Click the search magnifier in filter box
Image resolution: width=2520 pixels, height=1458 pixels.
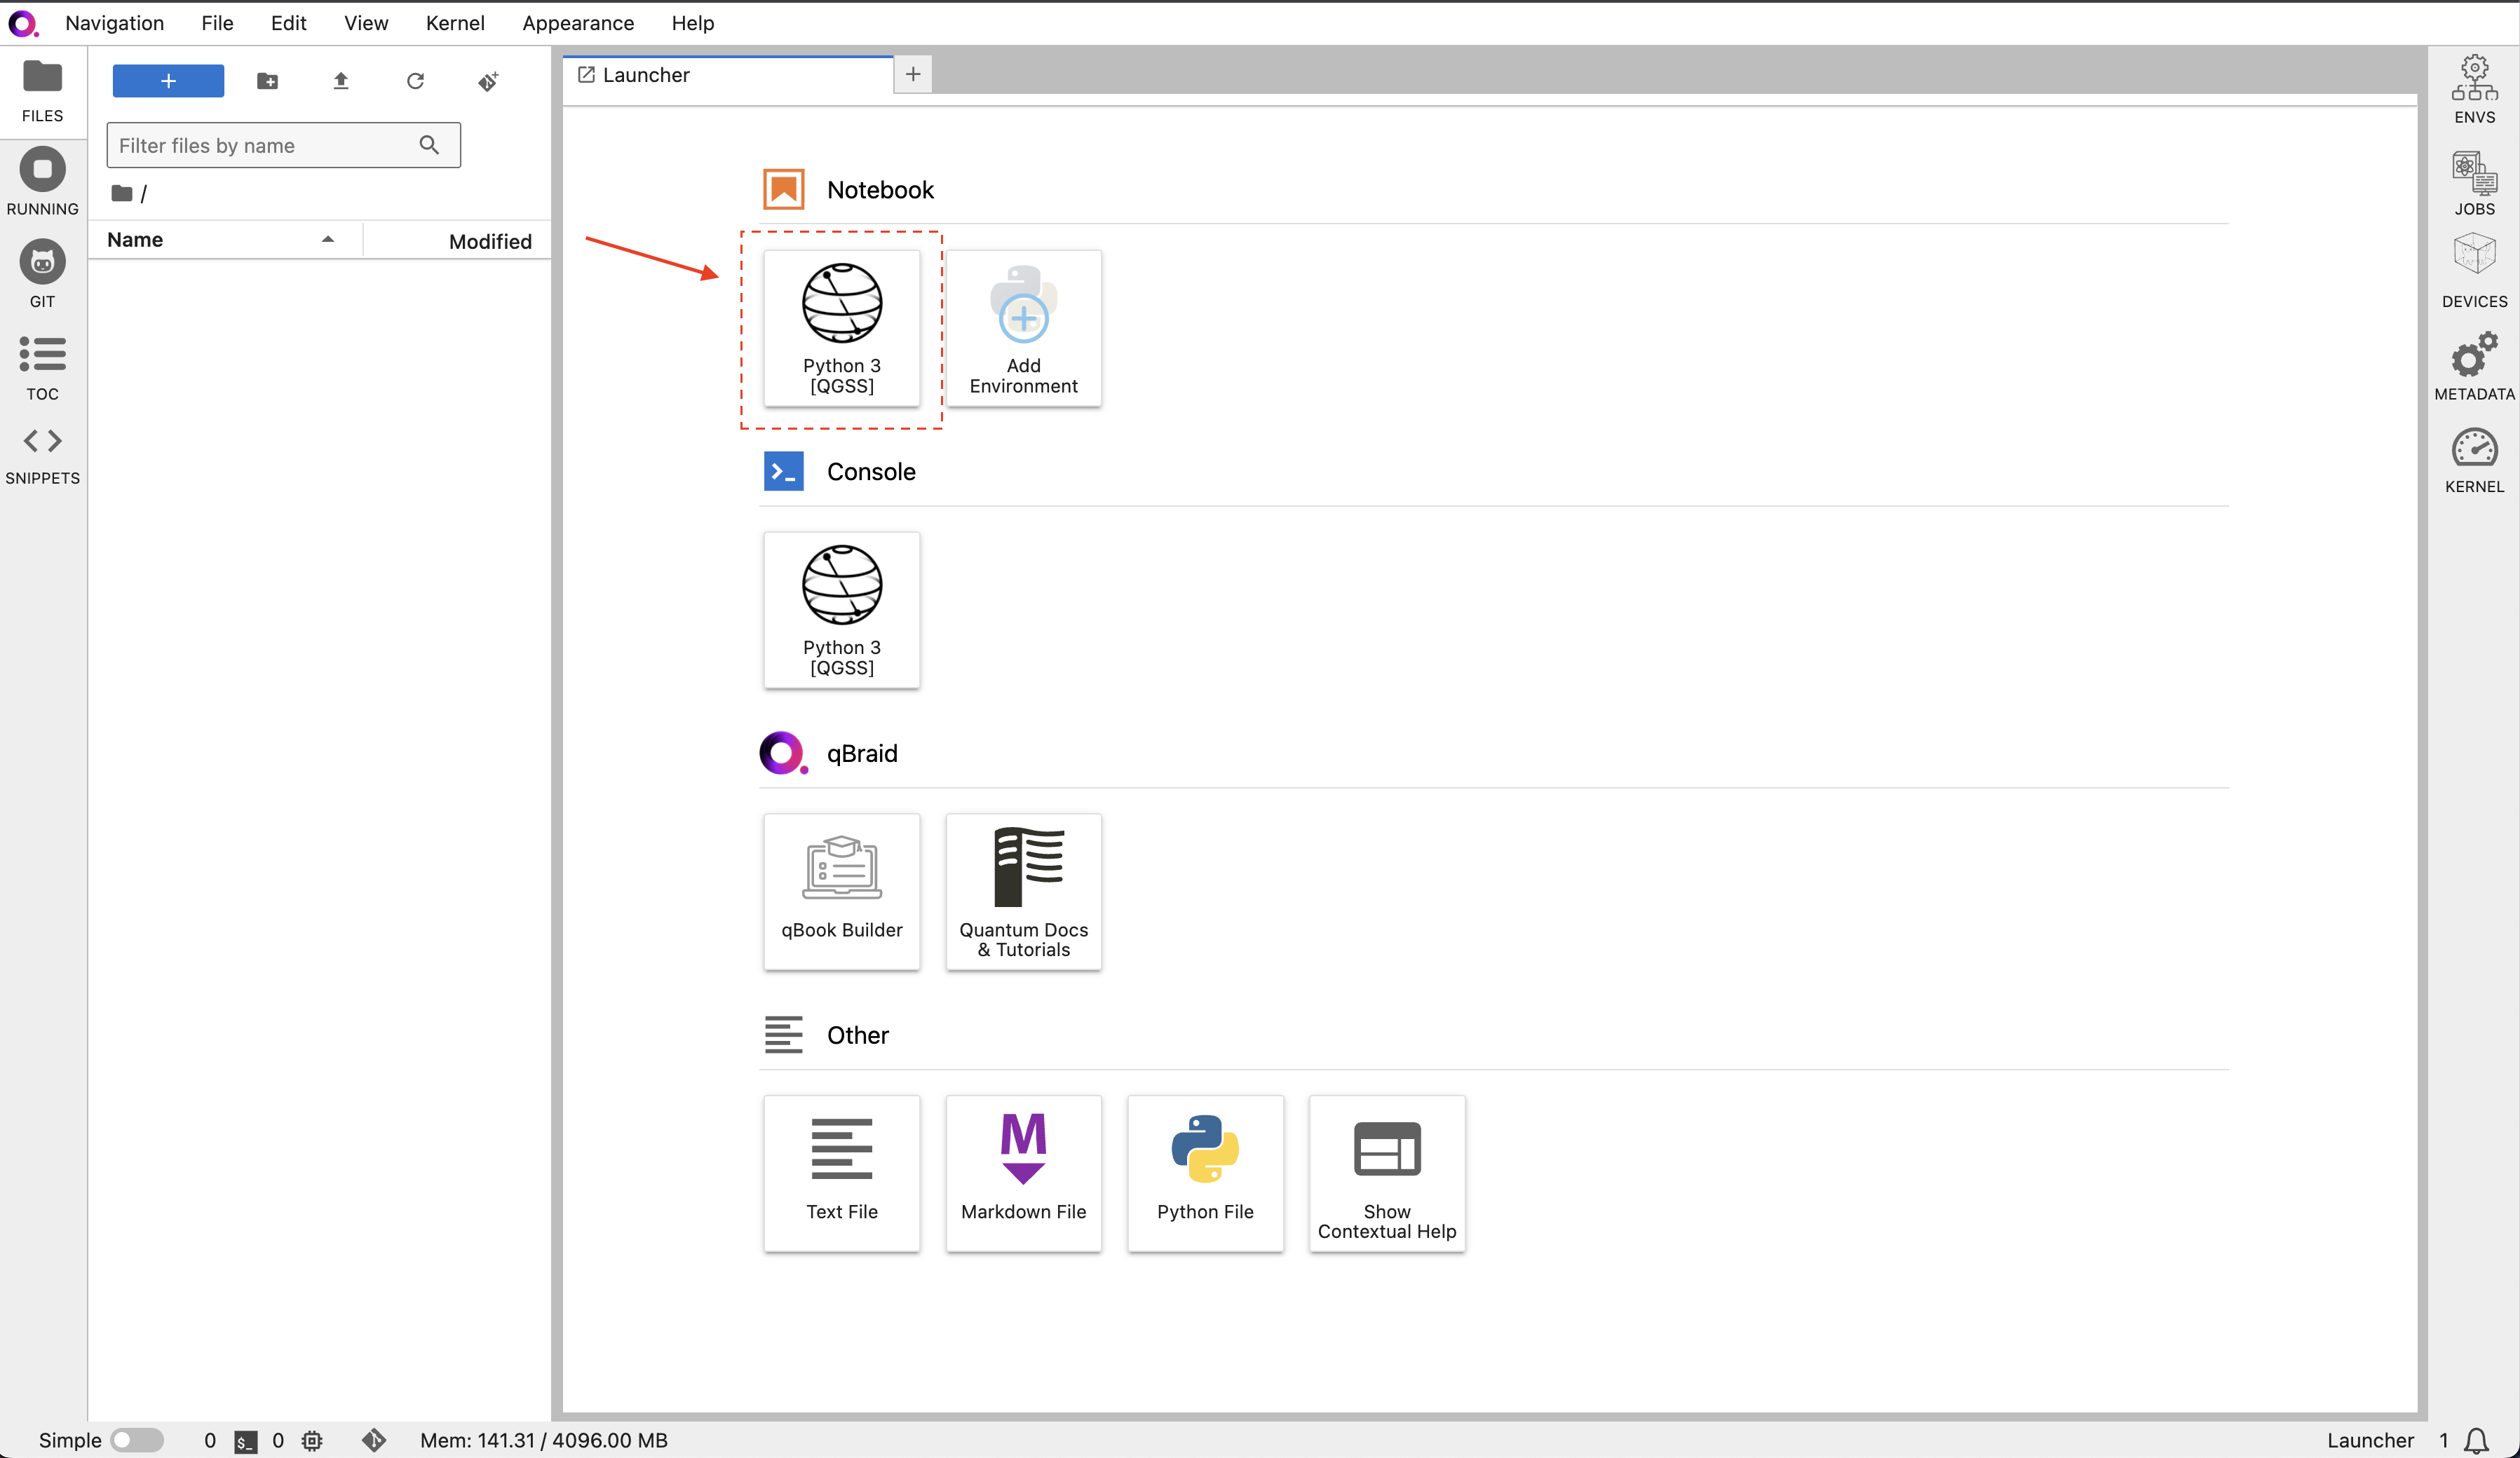(429, 145)
